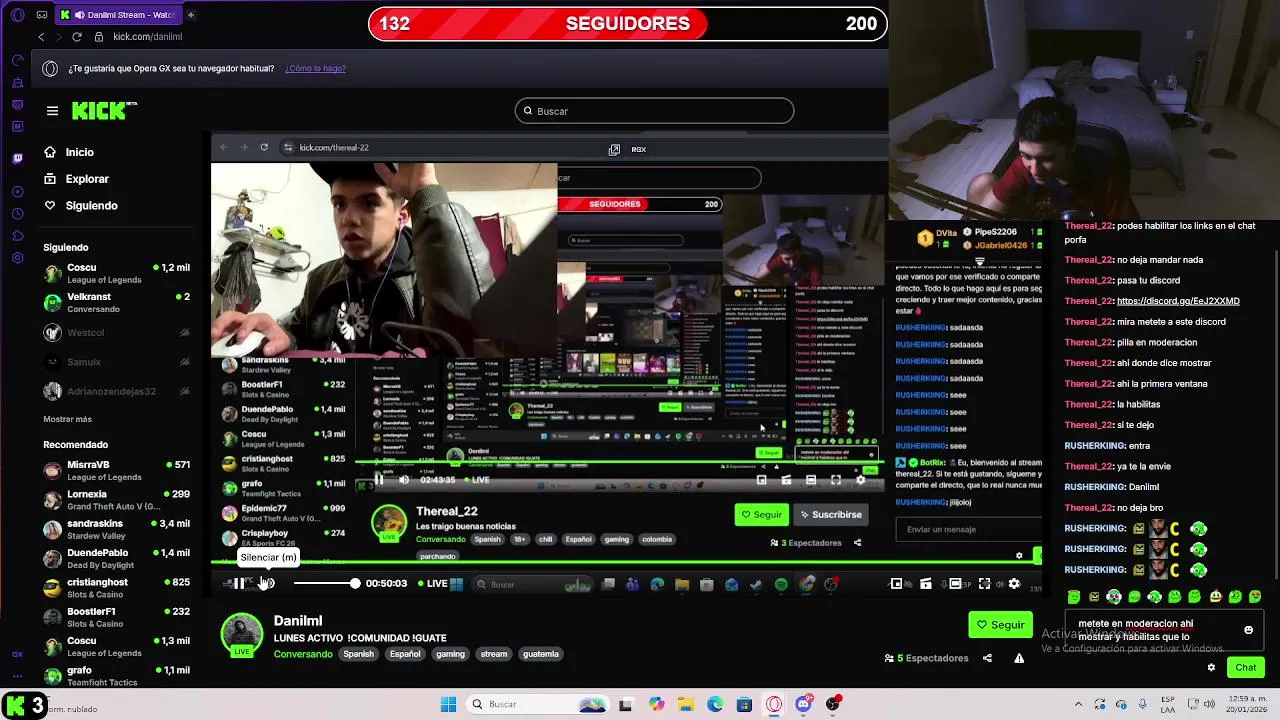Open Extensions cube icon in the Opera sidebar
This screenshot has width=1280, height=720.
click(17, 236)
